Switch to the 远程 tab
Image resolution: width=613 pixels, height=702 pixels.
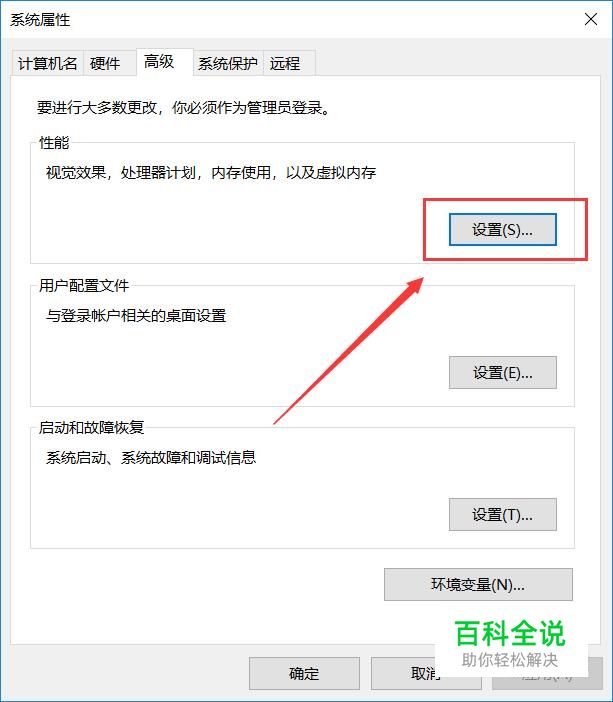[289, 63]
